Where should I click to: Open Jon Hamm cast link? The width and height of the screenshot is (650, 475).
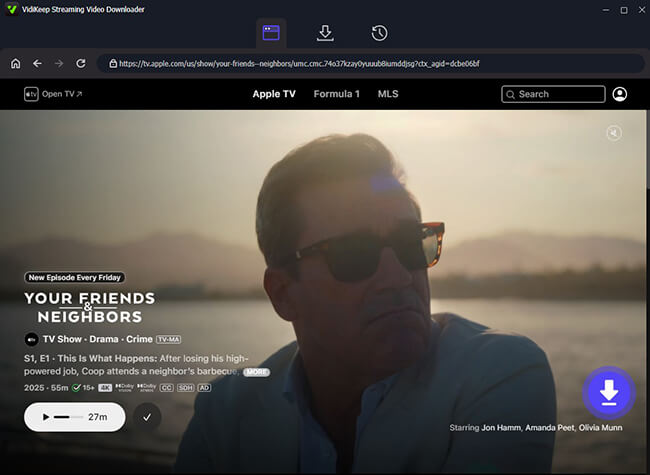click(x=501, y=427)
